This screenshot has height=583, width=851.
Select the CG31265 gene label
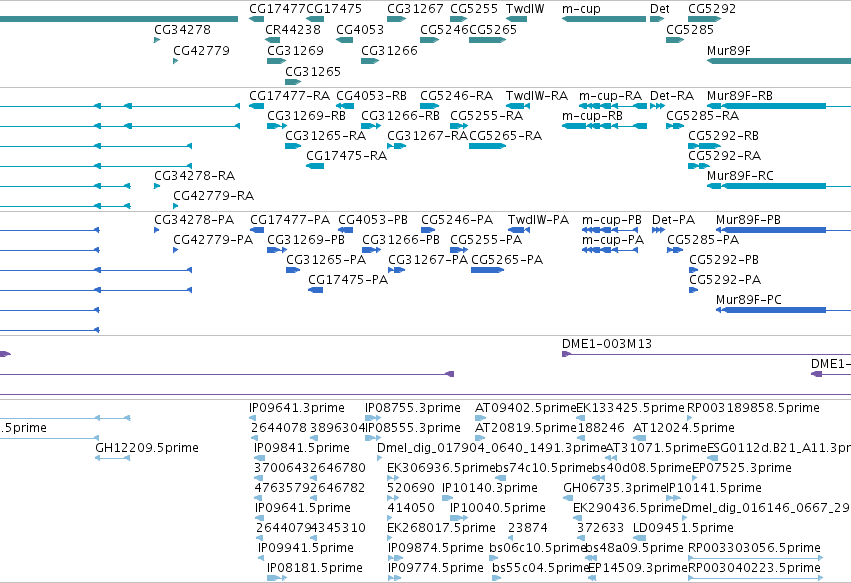point(313,72)
